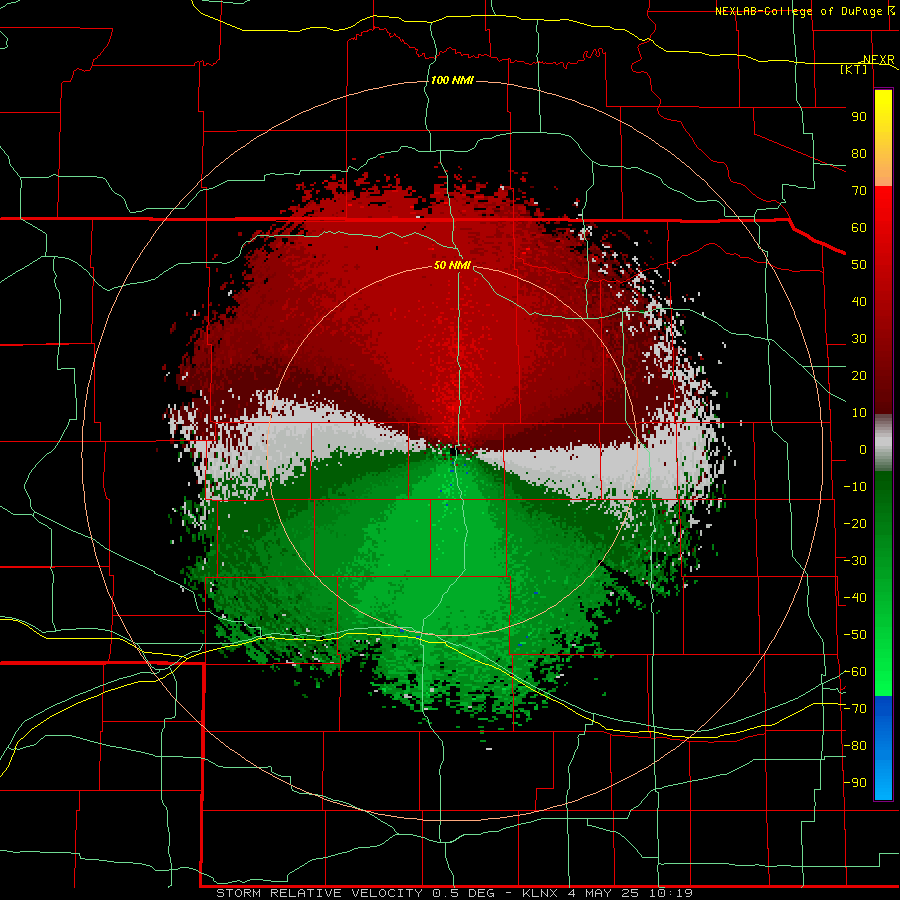Click the -80 value on the velocity scale
Screen dimensions: 900x900
tap(855, 746)
